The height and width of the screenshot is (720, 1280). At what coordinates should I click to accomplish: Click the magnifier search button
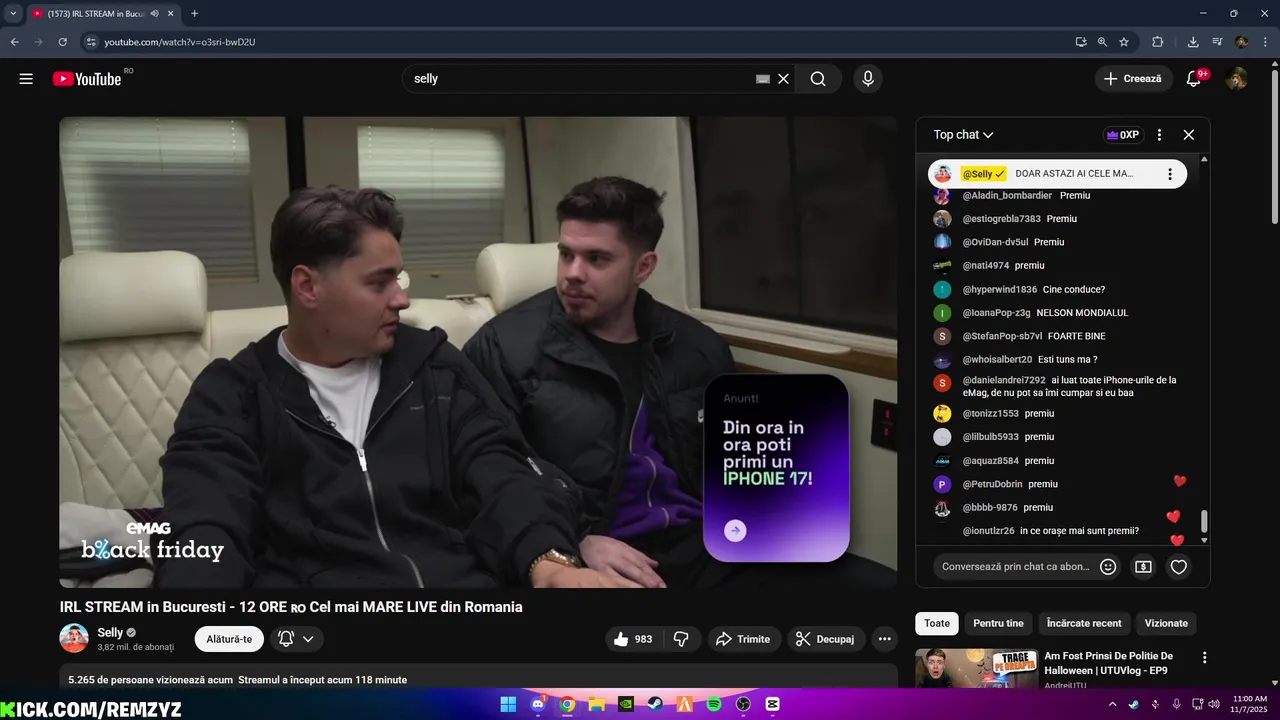tap(818, 79)
